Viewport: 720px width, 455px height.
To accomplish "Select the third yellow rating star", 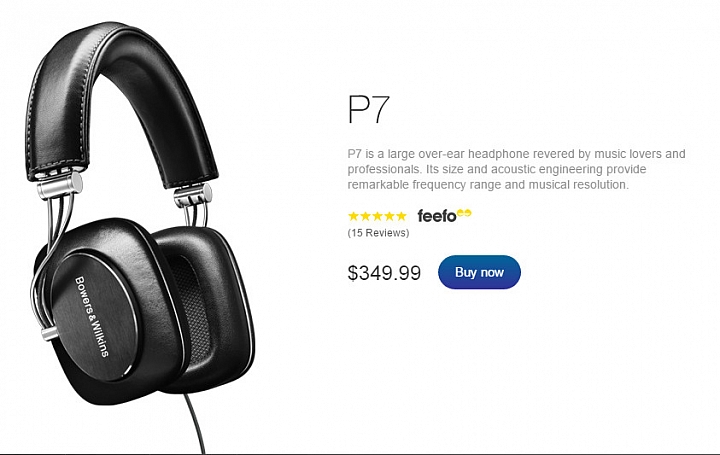I will click(x=377, y=216).
